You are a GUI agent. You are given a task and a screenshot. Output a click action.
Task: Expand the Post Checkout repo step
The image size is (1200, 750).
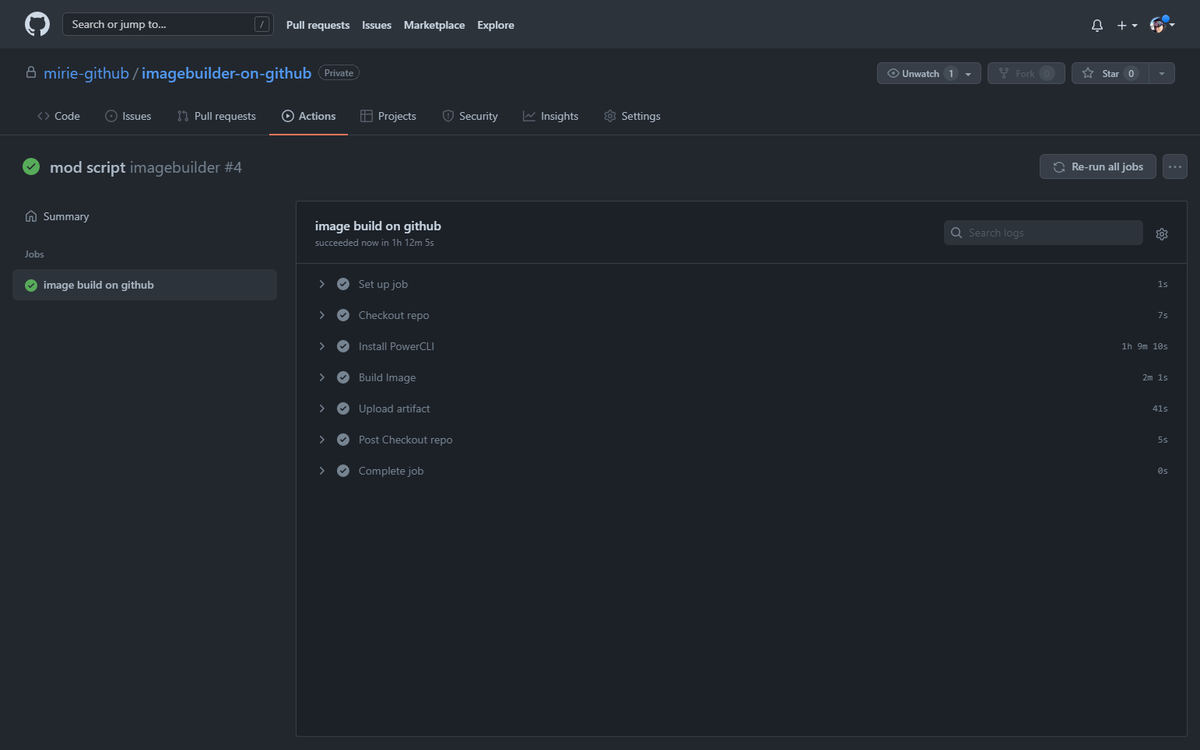click(322, 439)
